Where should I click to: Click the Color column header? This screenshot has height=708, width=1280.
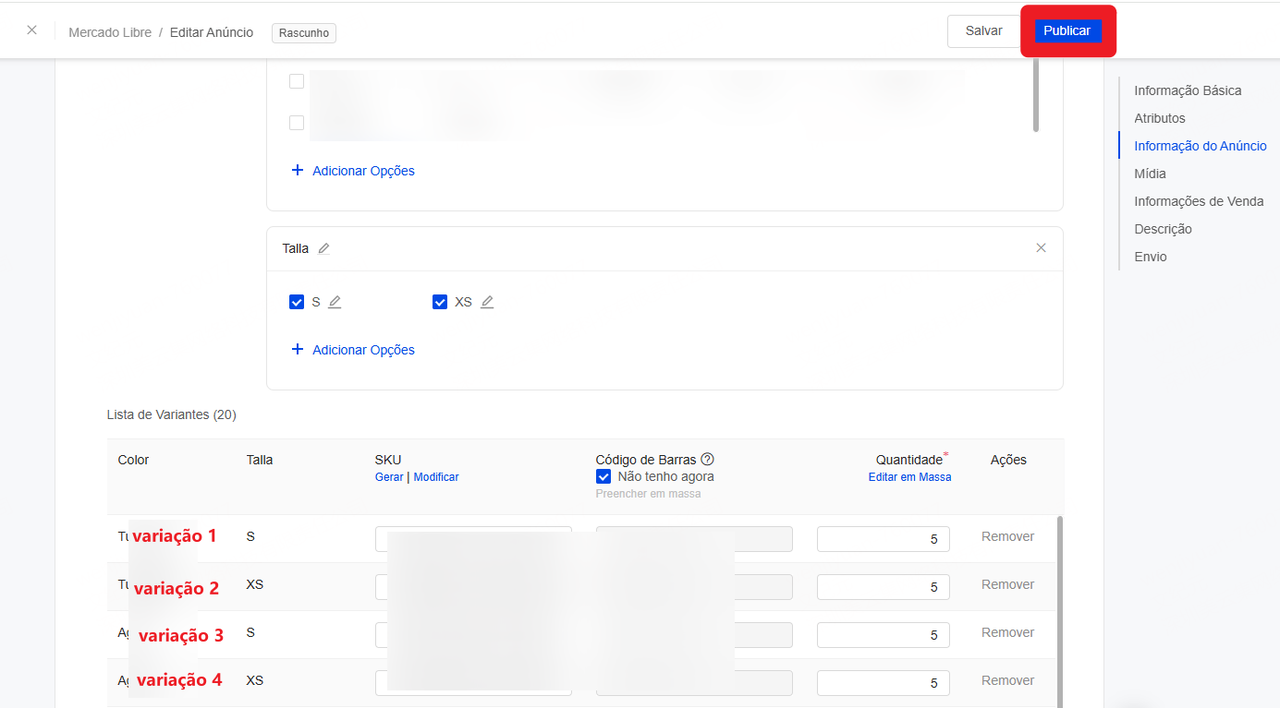pos(133,460)
